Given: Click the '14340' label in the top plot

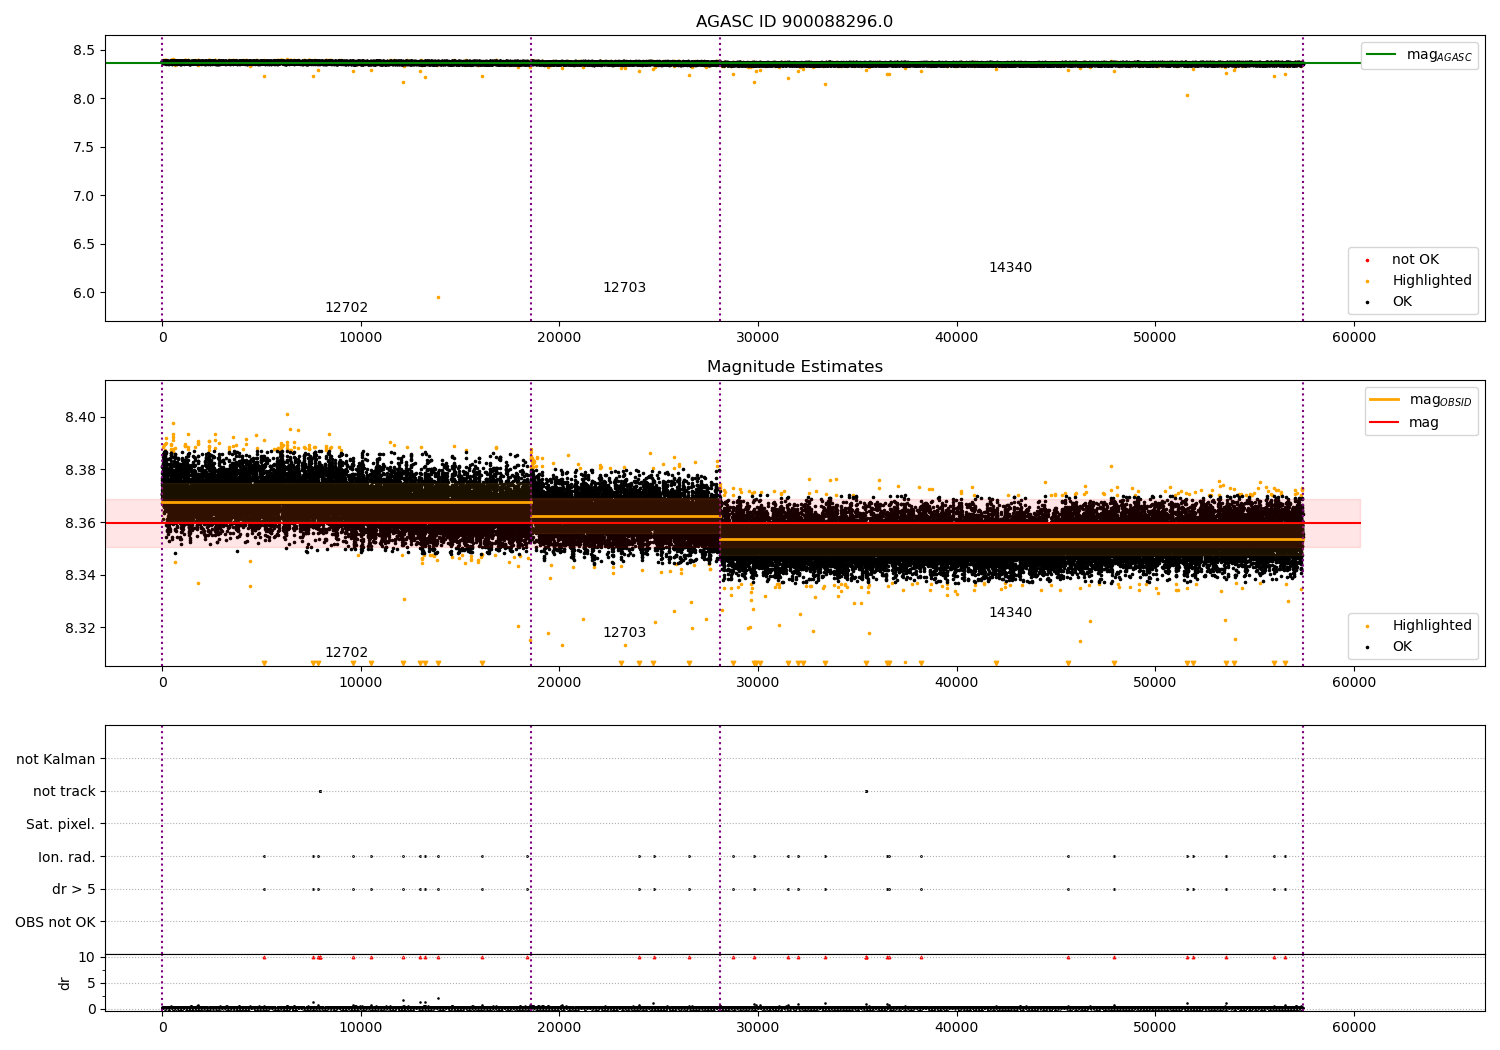Looking at the screenshot, I should (x=1010, y=268).
